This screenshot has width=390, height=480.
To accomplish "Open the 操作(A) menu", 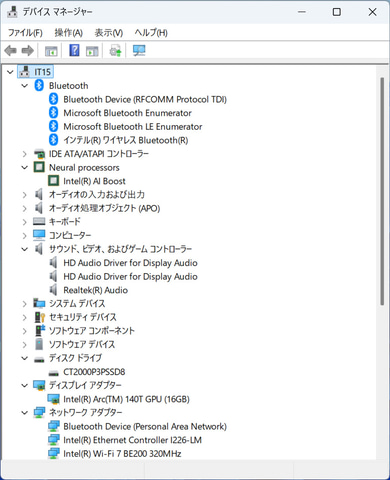I will point(69,33).
